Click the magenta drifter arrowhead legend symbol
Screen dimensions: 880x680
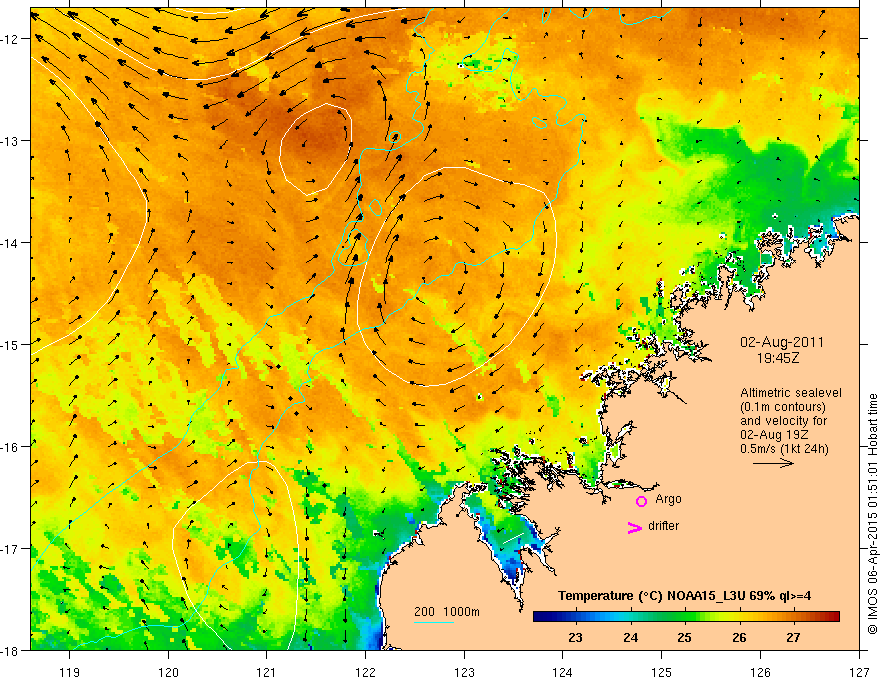tap(635, 527)
